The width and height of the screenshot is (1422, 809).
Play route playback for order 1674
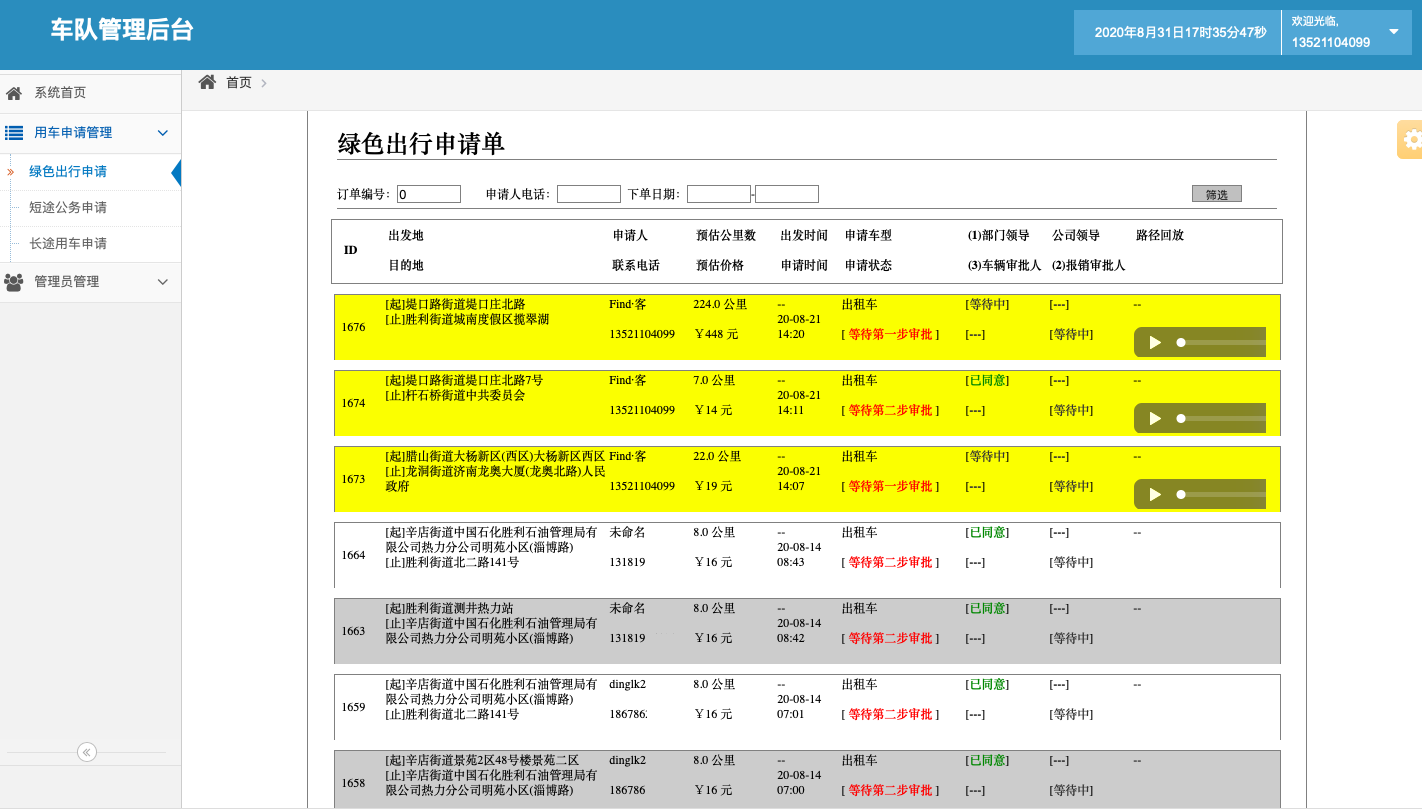[1155, 418]
